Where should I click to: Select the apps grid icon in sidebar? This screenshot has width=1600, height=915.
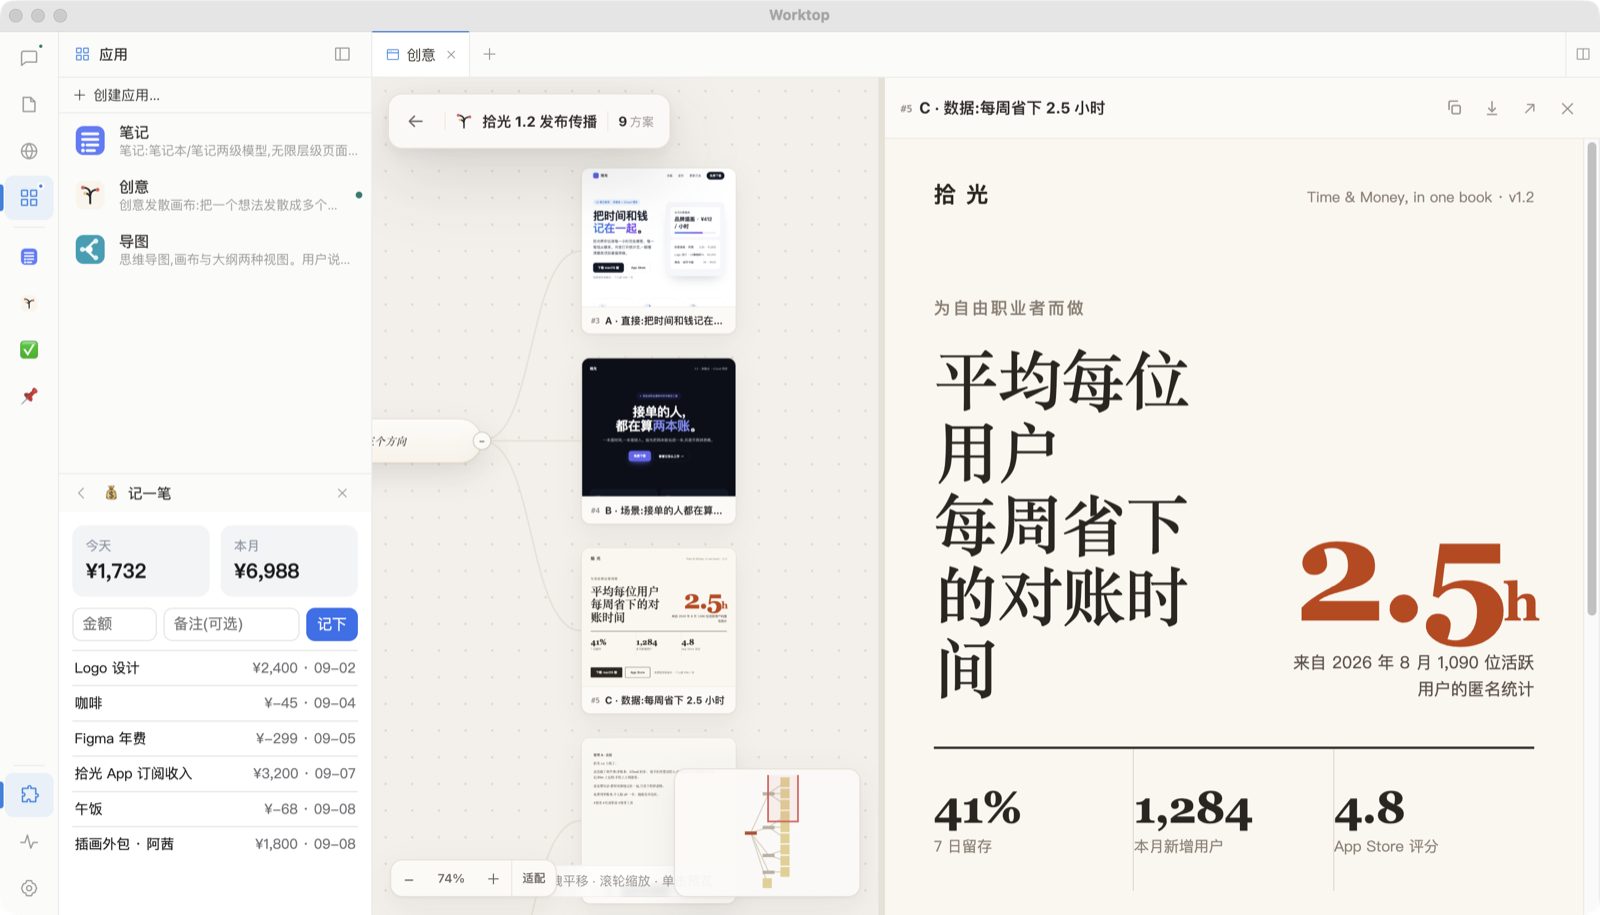click(x=29, y=197)
